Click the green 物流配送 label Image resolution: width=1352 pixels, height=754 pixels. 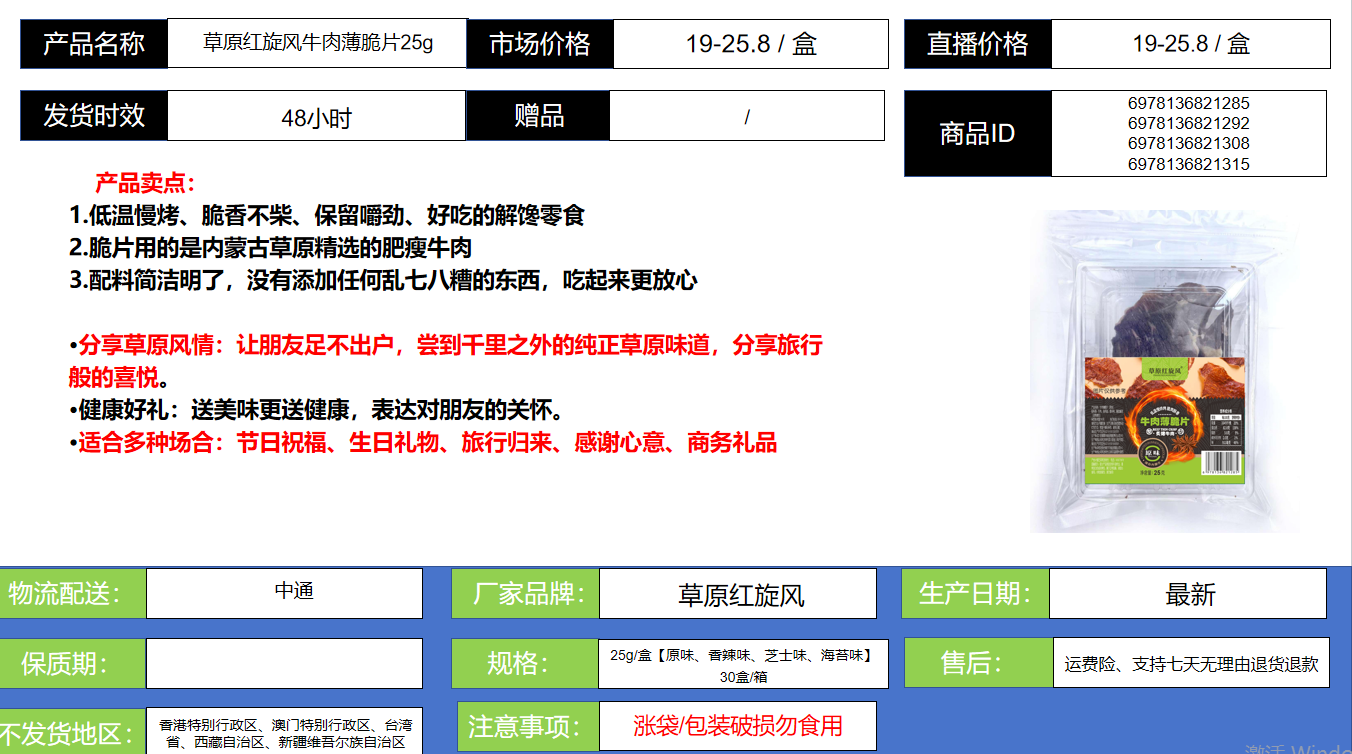click(65, 593)
